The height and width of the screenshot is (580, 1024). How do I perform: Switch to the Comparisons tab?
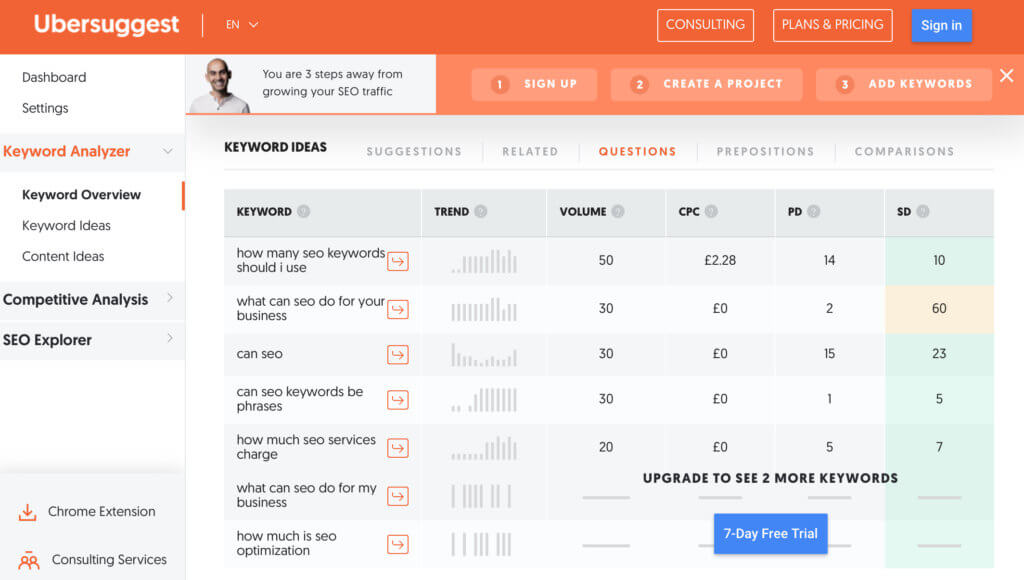pyautogui.click(x=904, y=152)
